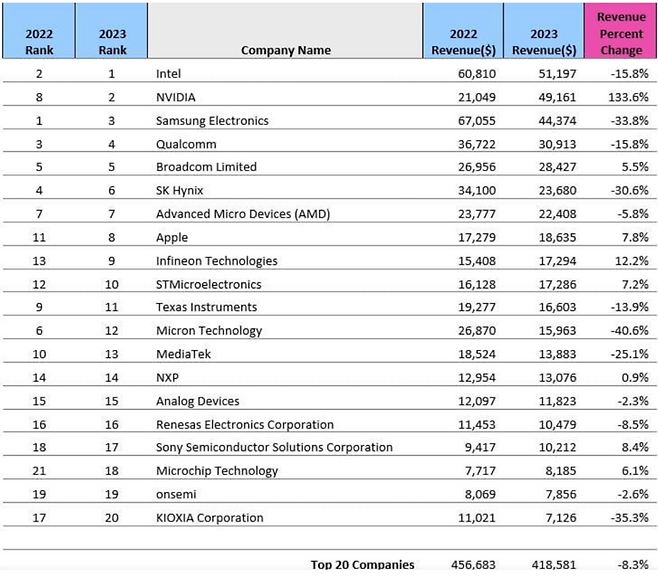Viewport: 658px width, 579px height.
Task: Click the 2023 Rank header cell
Action: (x=112, y=42)
